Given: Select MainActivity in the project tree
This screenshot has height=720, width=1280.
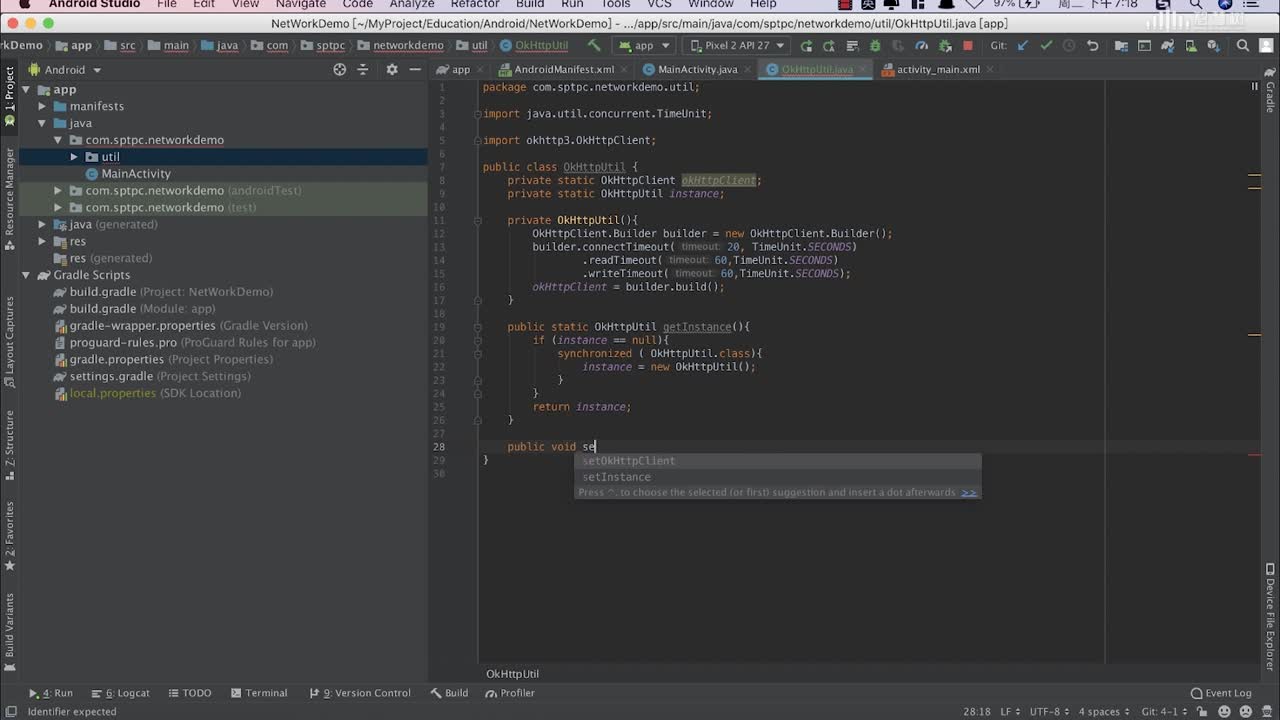Looking at the screenshot, I should click(127, 174).
